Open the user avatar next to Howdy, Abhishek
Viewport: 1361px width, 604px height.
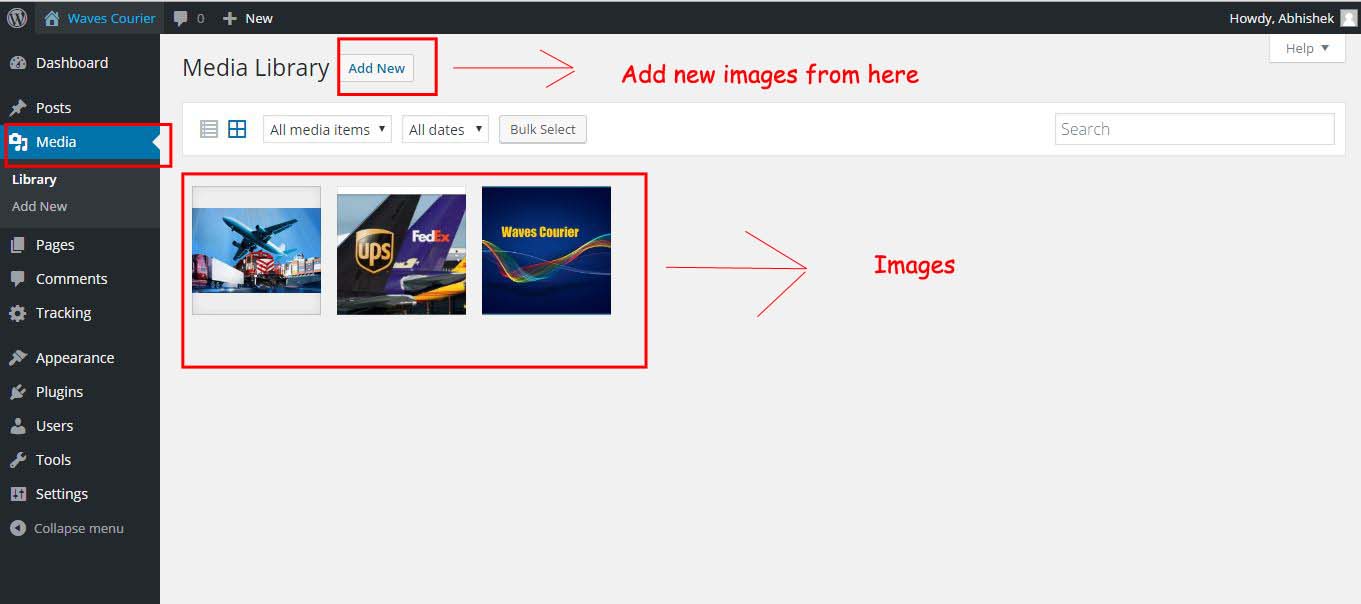pos(1348,18)
